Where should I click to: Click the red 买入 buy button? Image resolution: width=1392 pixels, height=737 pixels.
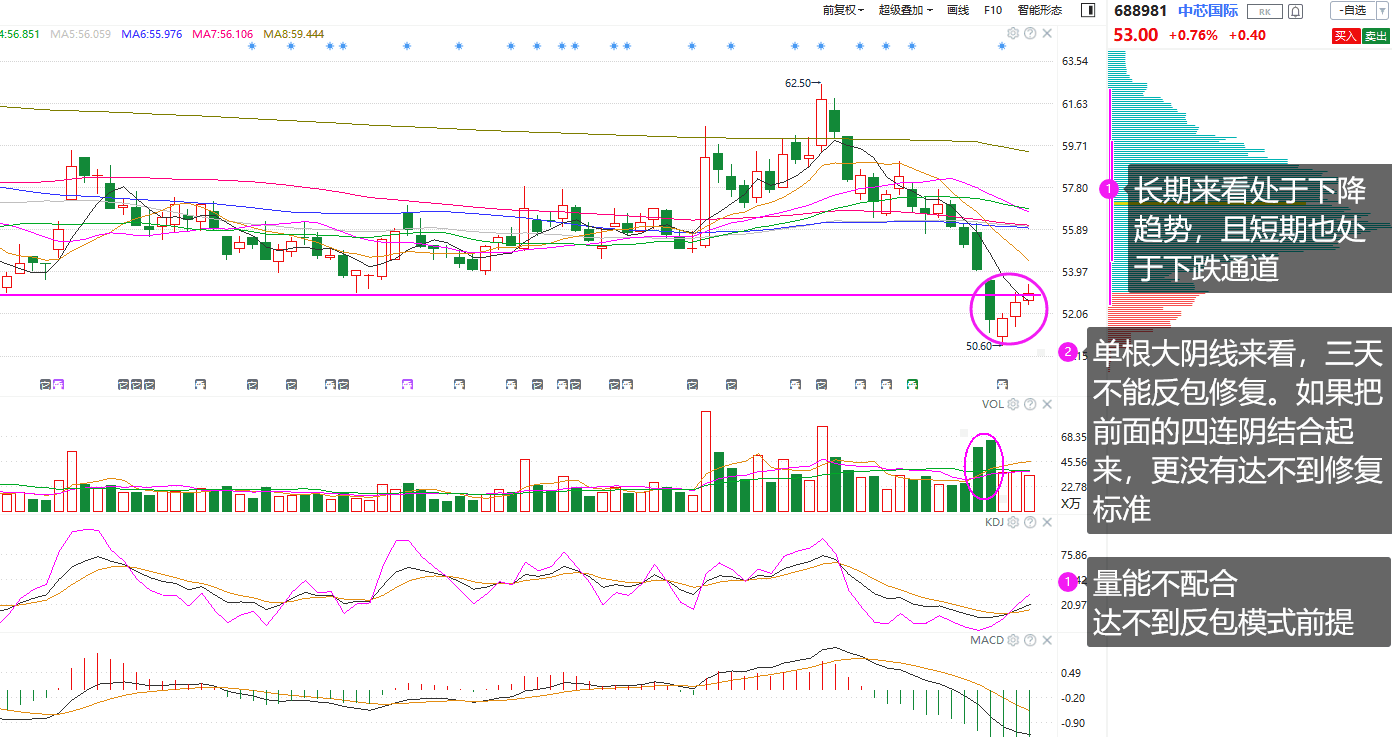[1345, 35]
